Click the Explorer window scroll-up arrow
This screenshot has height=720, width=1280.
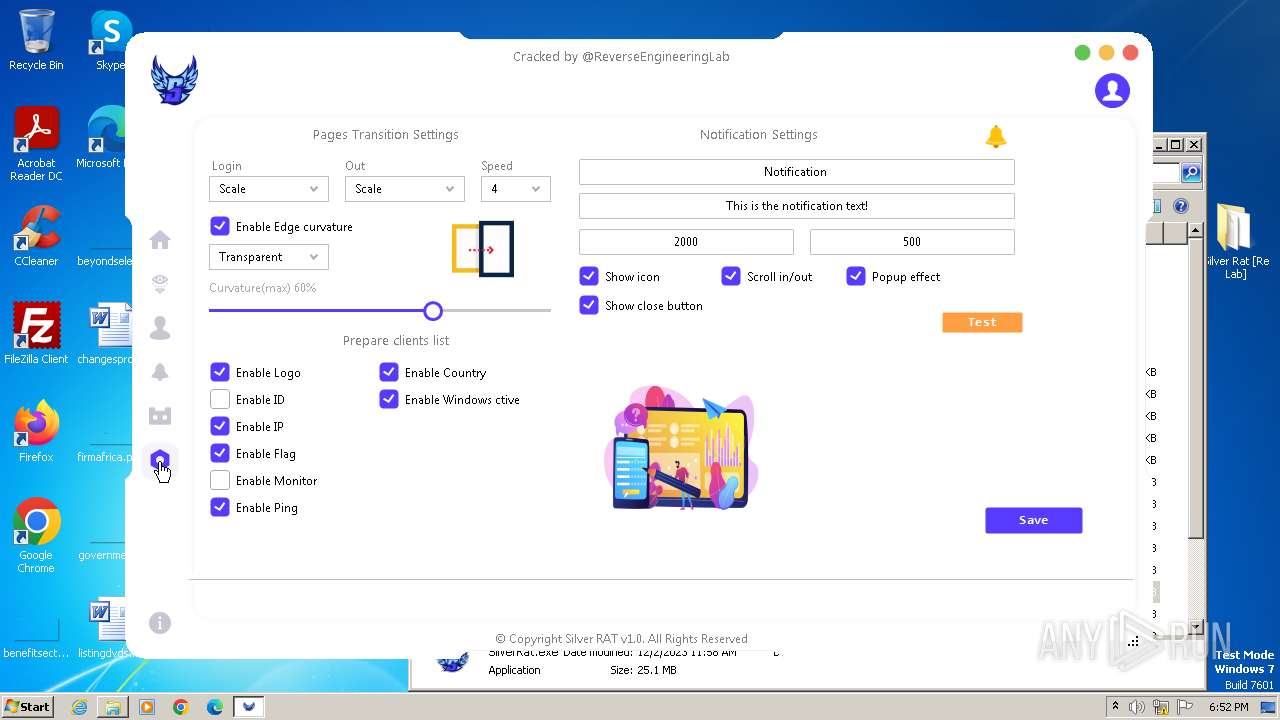1194,231
